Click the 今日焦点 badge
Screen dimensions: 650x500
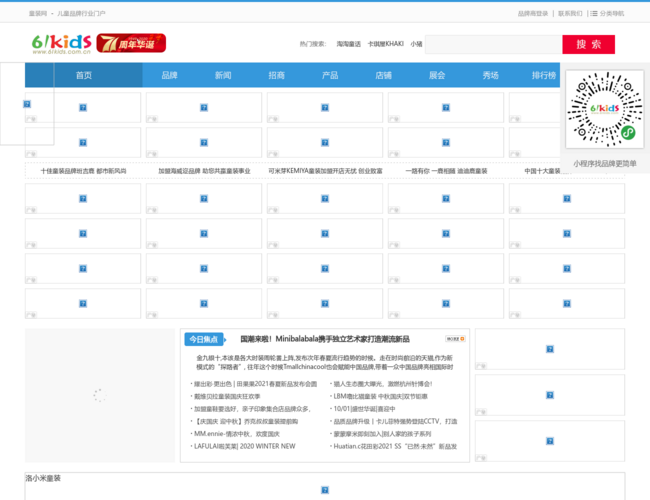pos(205,339)
